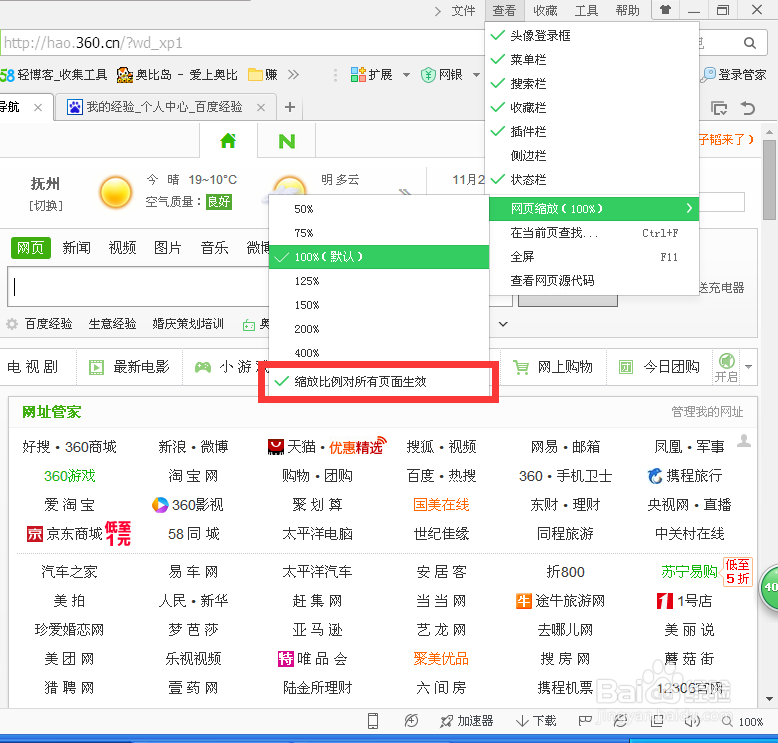
Task: Toggle 状态栏 display option
Action: 592,180
